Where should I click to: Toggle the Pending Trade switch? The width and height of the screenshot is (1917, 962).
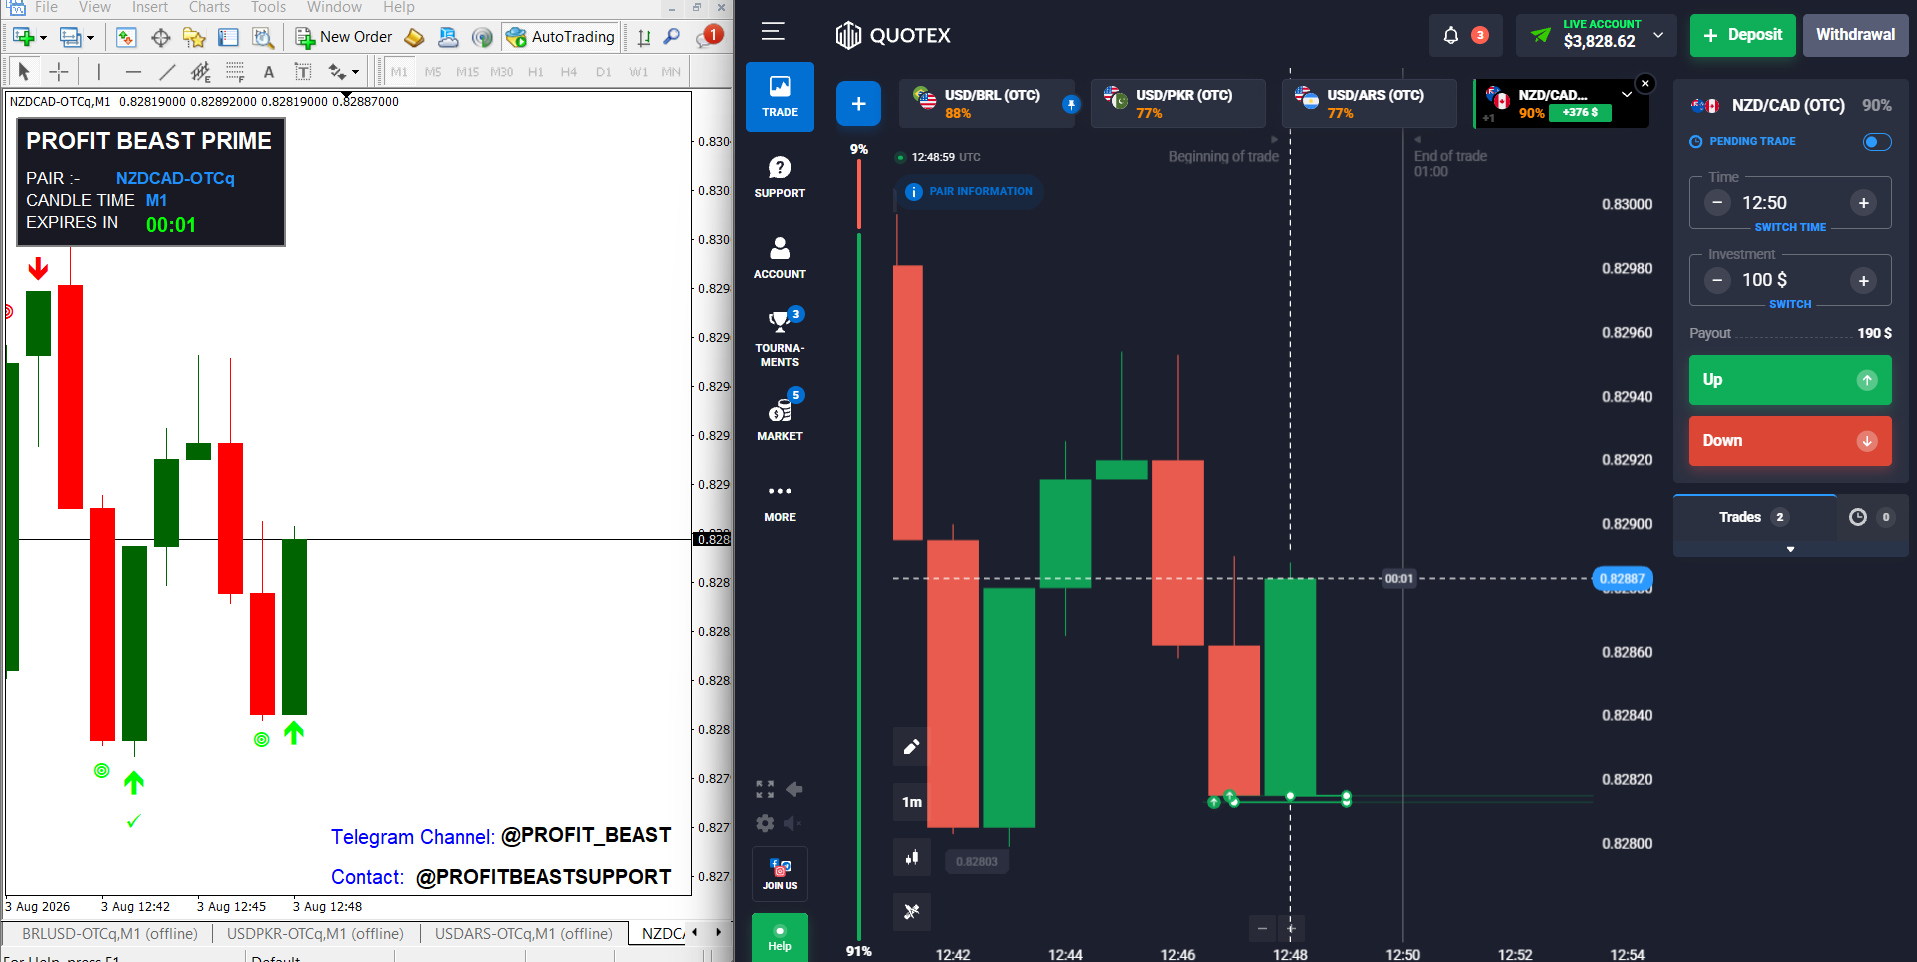(x=1877, y=142)
